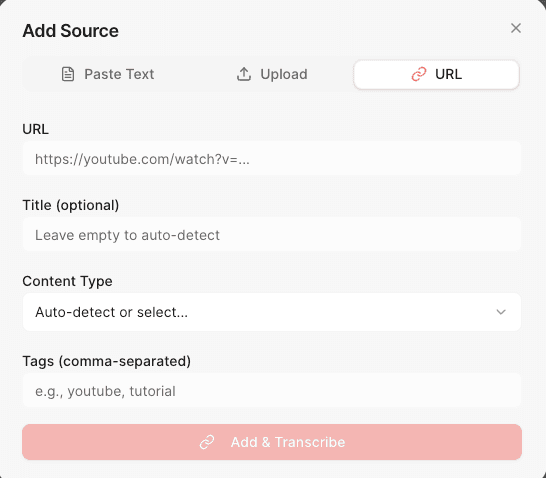Screen dimensions: 546x478
Task: Select the URL tab
Action: pyautogui.click(x=436, y=74)
